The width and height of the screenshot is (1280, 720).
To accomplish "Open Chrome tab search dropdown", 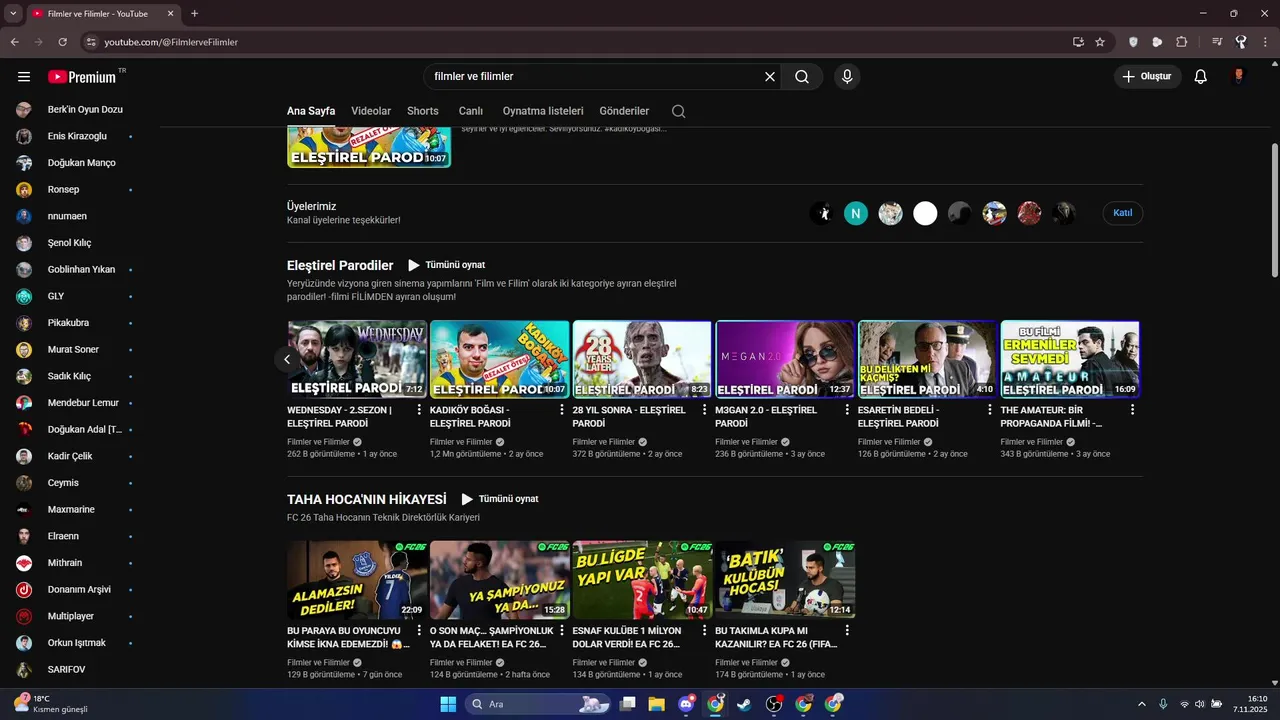I will 13,13.
